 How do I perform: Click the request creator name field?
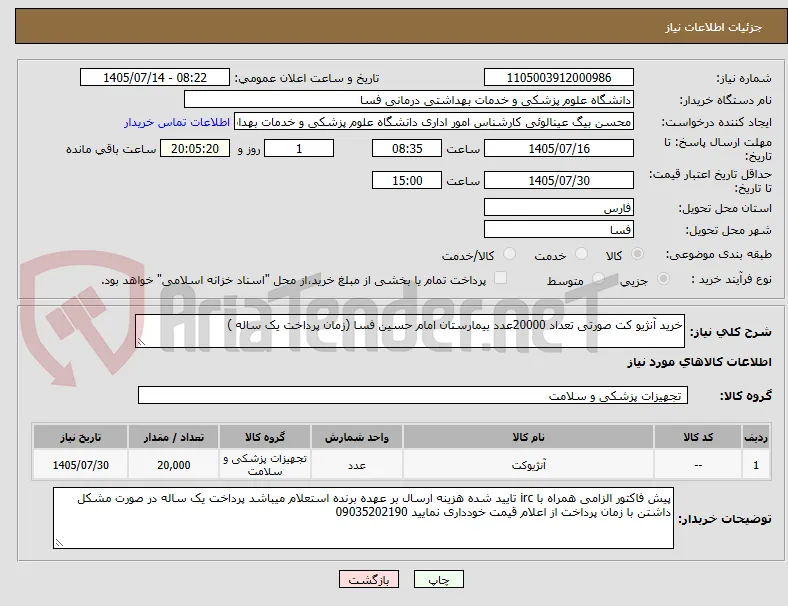pyautogui.click(x=434, y=122)
